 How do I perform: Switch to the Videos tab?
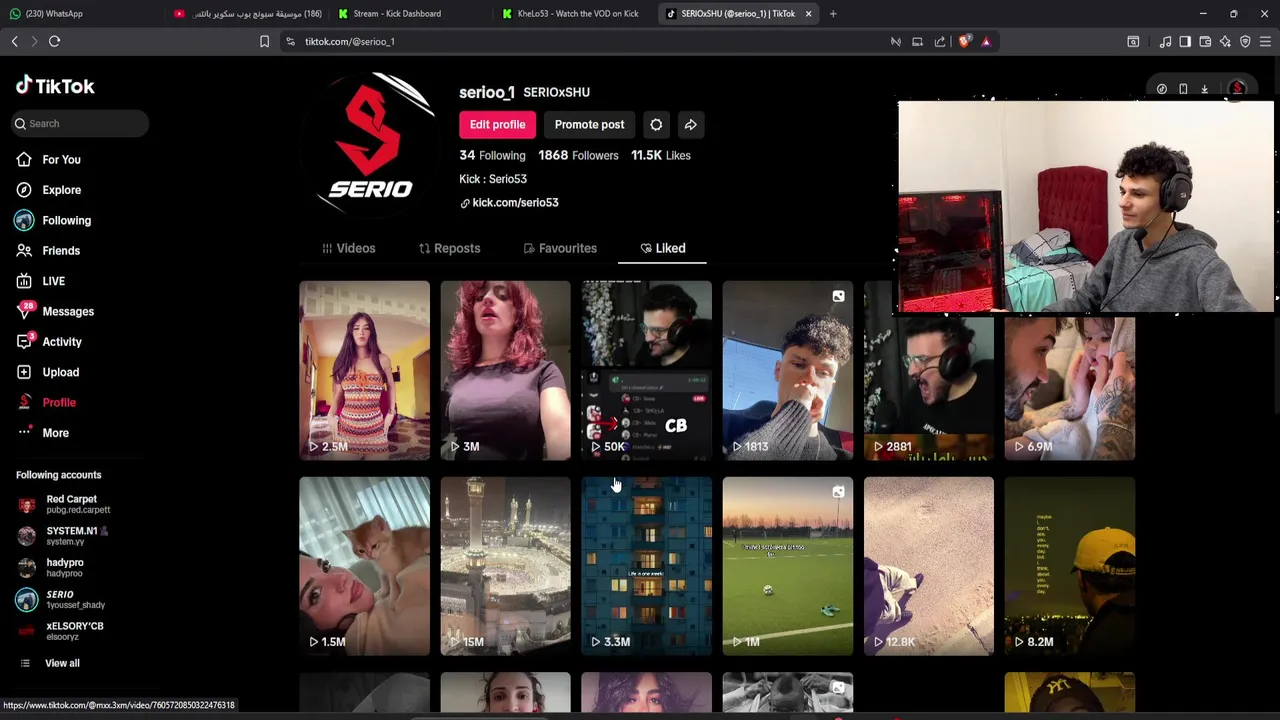(348, 248)
